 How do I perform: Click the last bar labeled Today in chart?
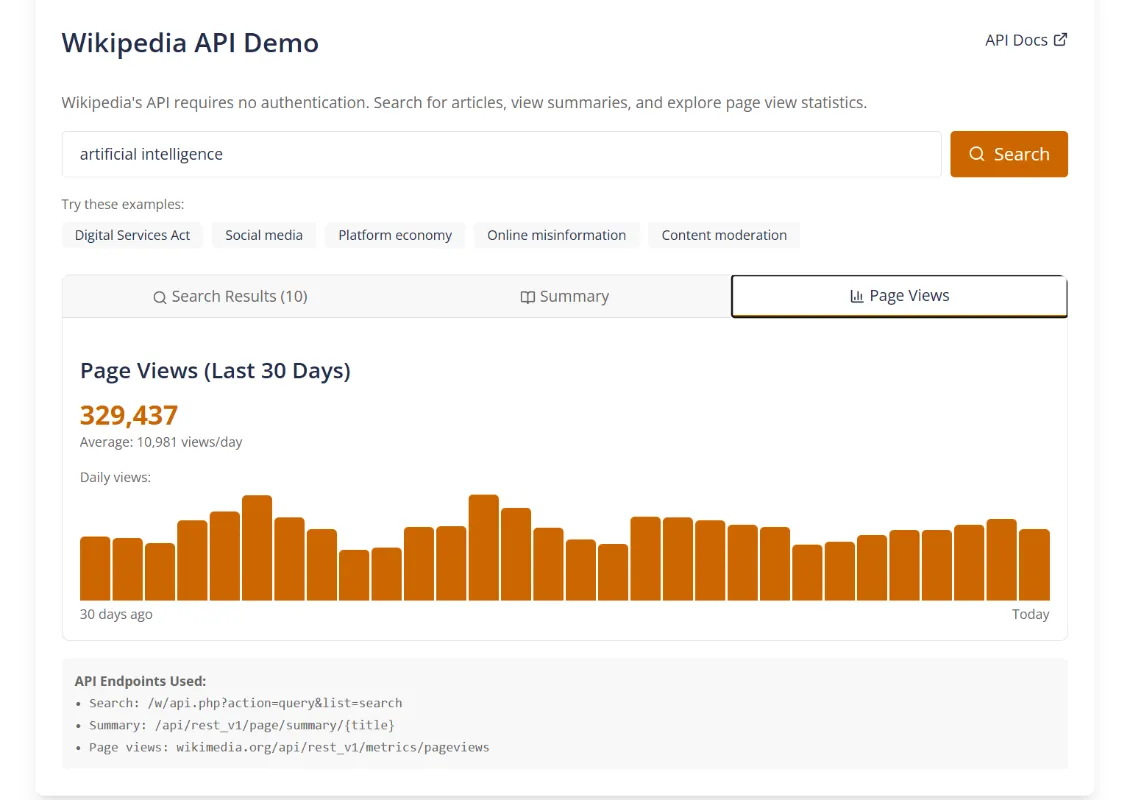click(x=1034, y=564)
